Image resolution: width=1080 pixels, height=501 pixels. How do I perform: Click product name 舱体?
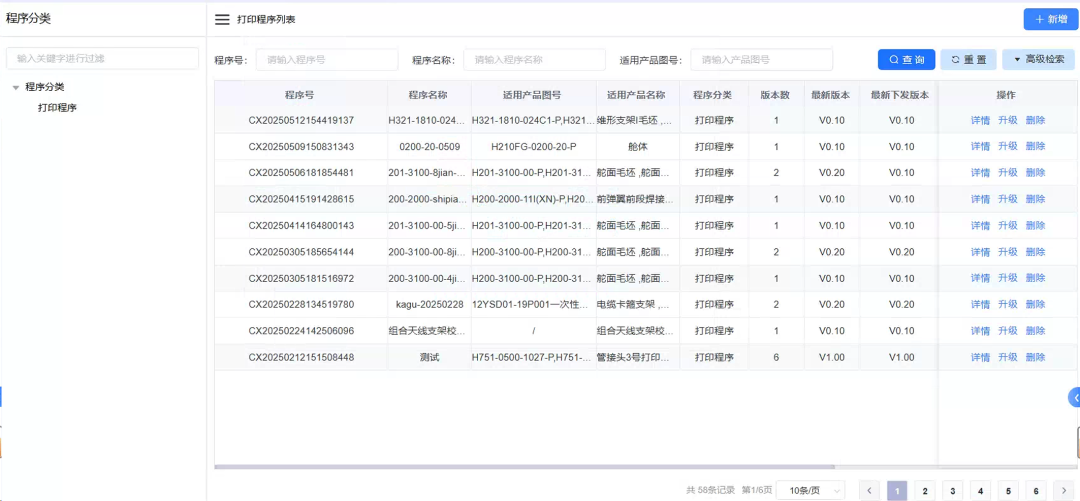638,146
